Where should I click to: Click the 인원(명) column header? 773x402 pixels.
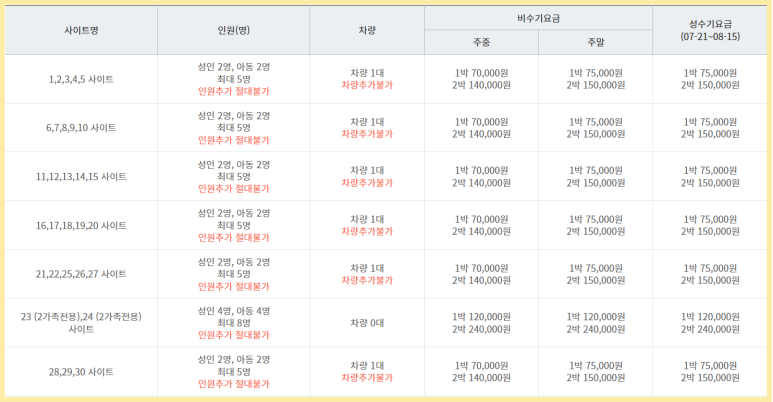click(x=234, y=30)
